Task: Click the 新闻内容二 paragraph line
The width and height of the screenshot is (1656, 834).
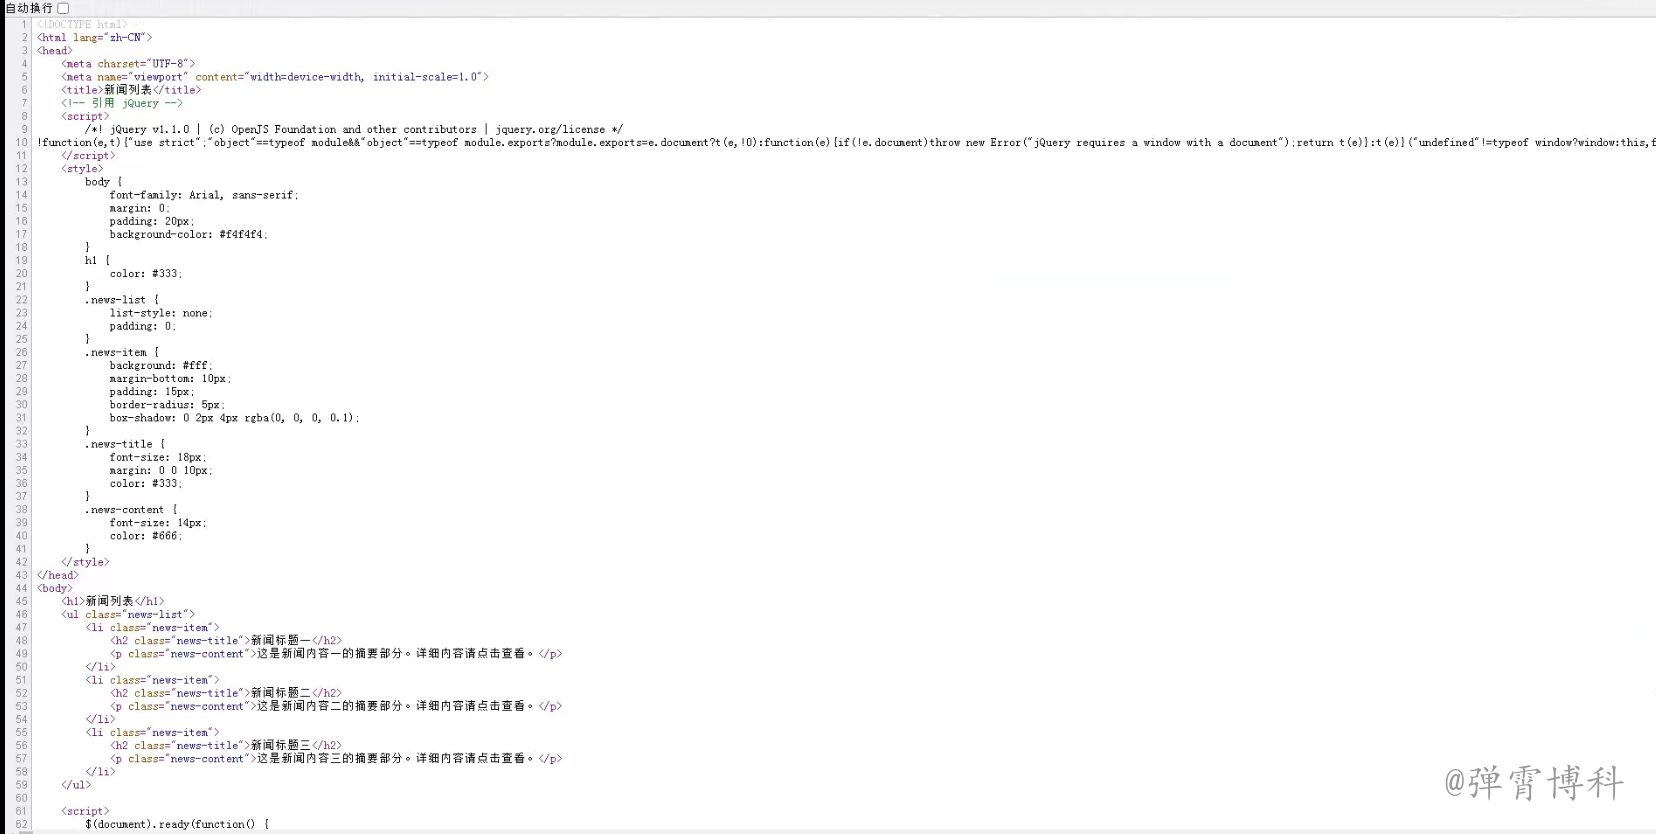Action: pos(336,706)
